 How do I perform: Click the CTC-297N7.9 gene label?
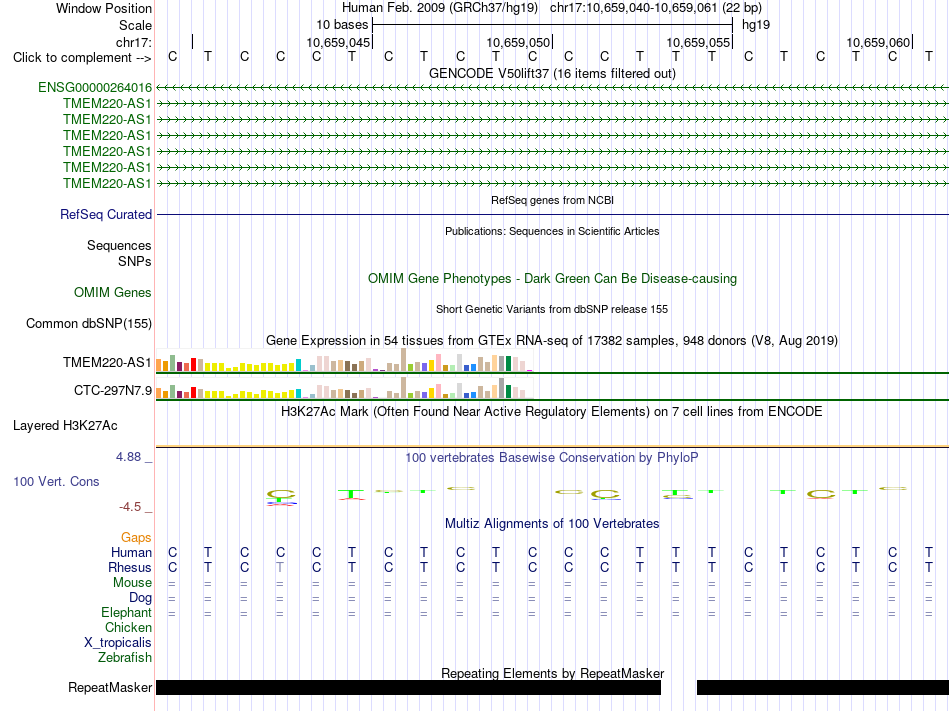pos(113,391)
